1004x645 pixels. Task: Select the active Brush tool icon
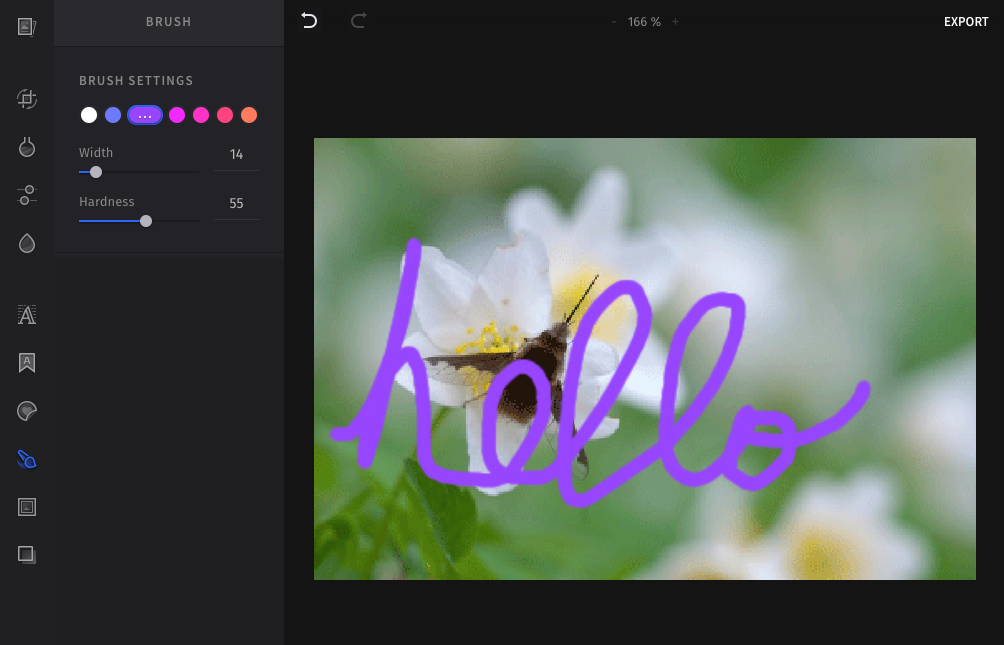click(26, 459)
